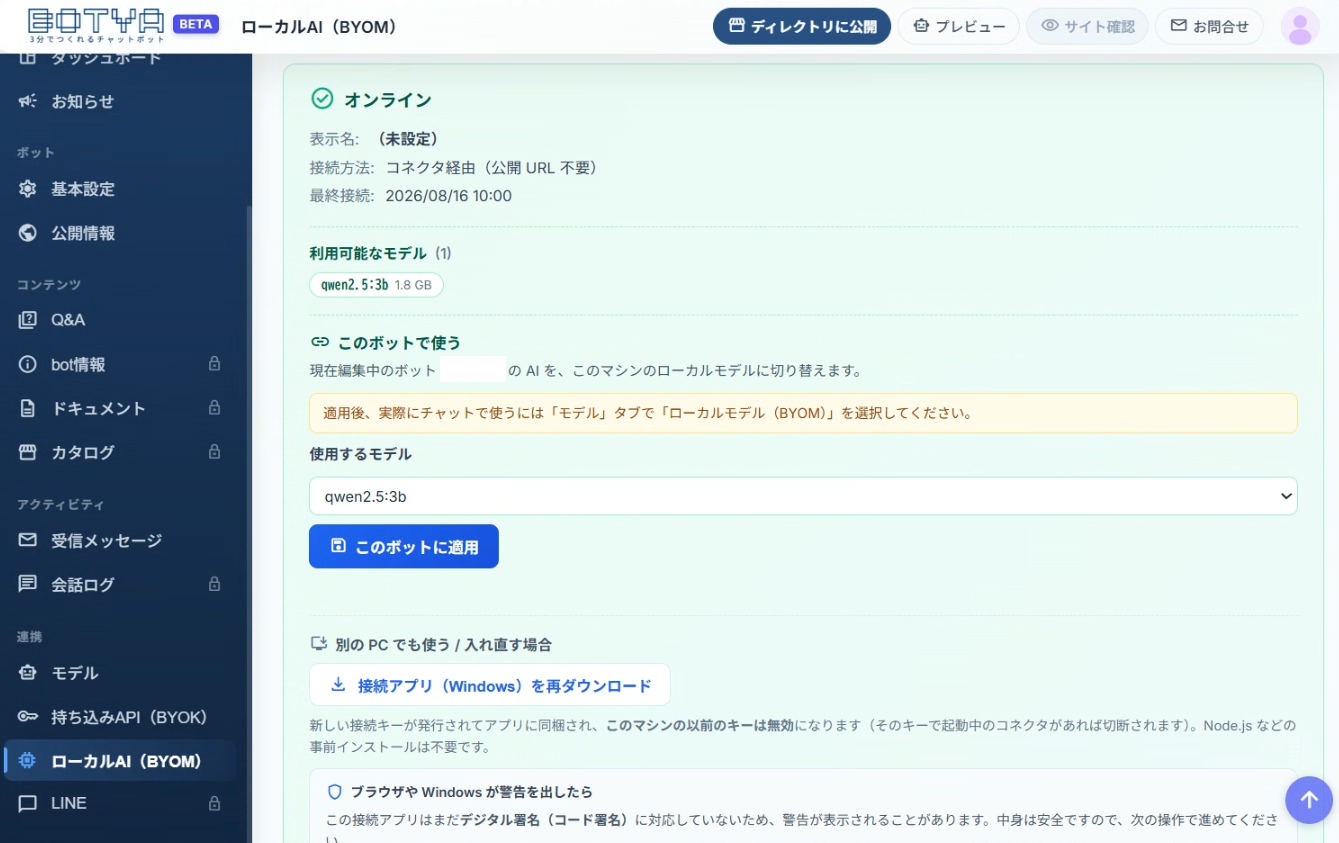Click the megaphone icon beside お知らせ

(x=28, y=101)
